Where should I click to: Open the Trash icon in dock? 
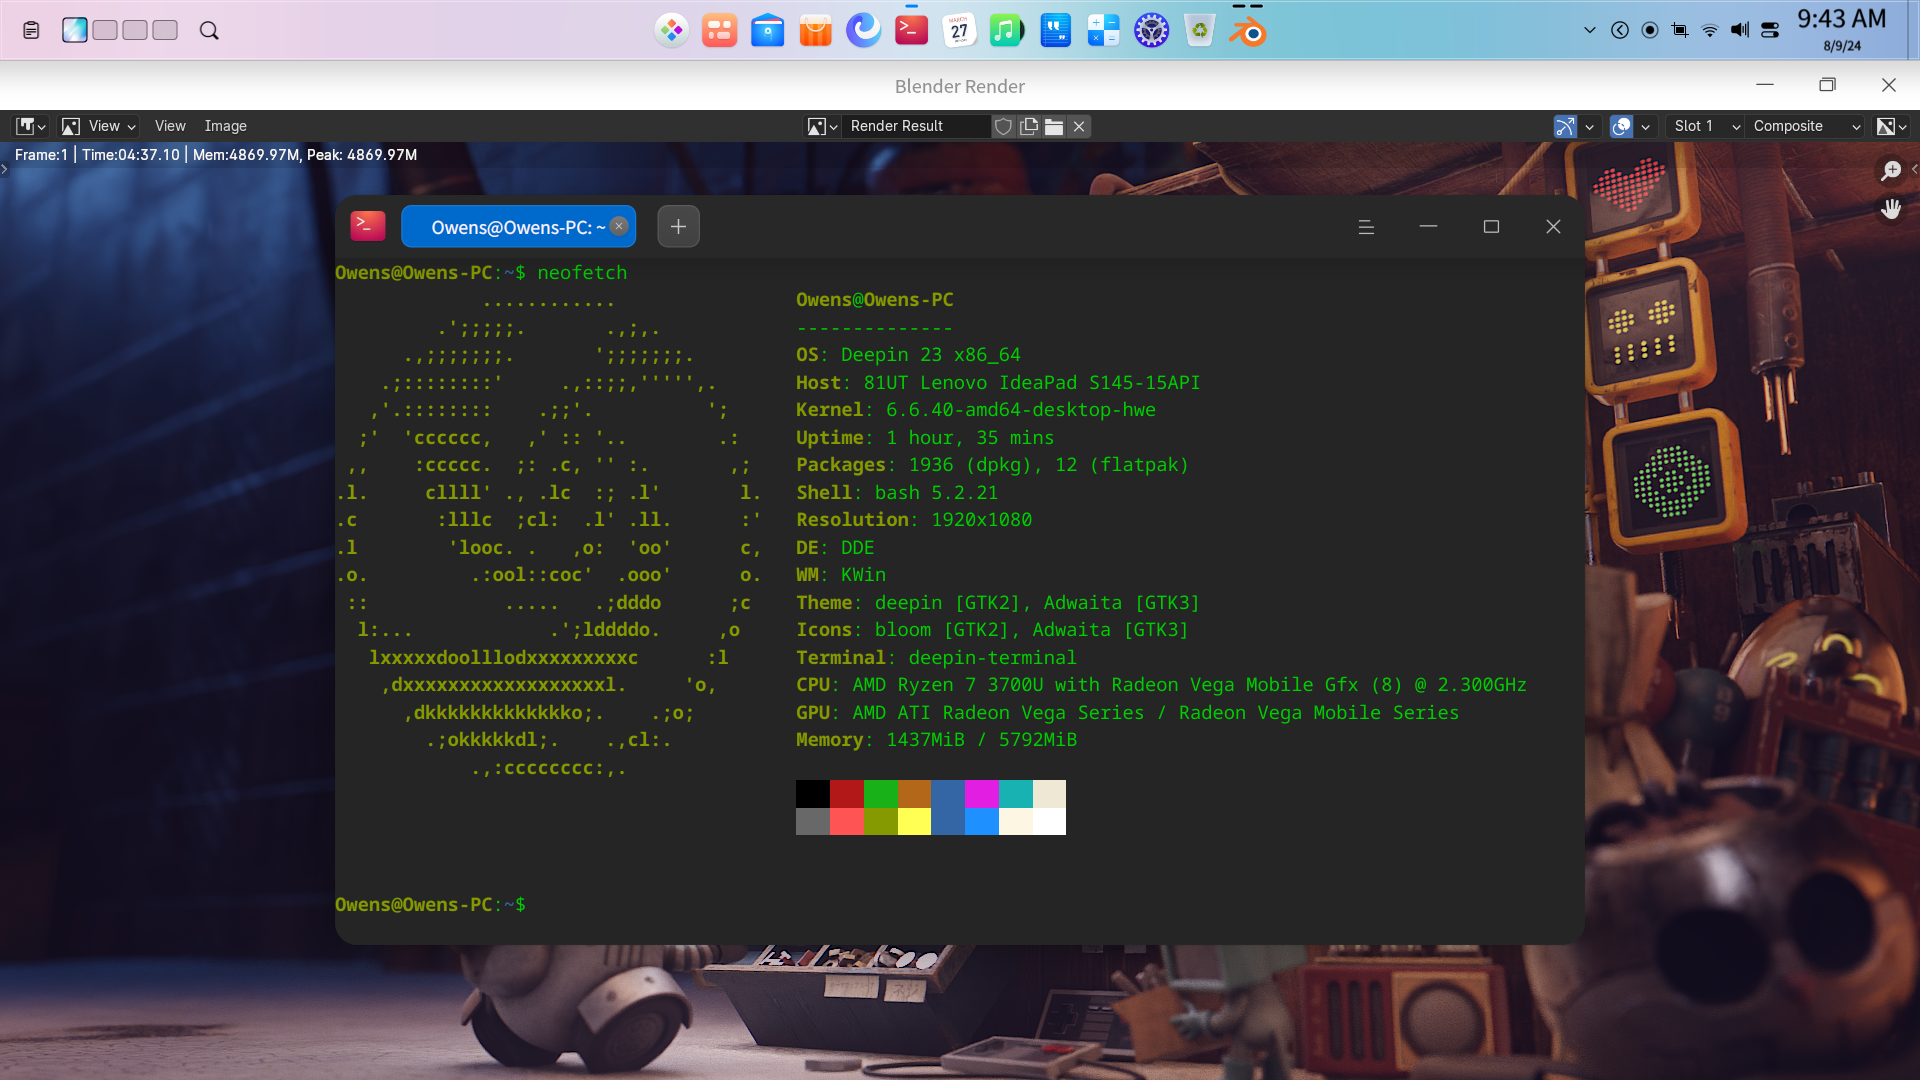pos(1200,30)
